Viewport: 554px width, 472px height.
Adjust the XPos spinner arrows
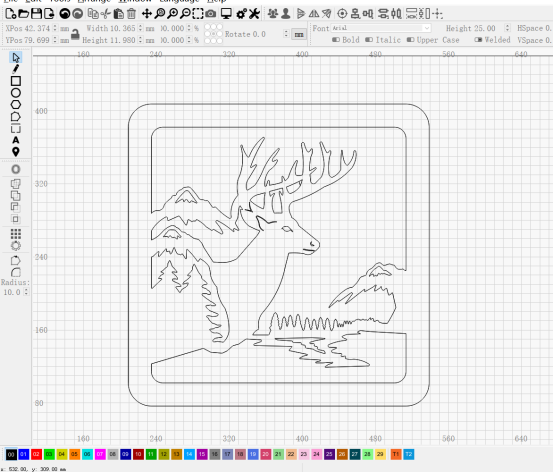pyautogui.click(x=55, y=28)
